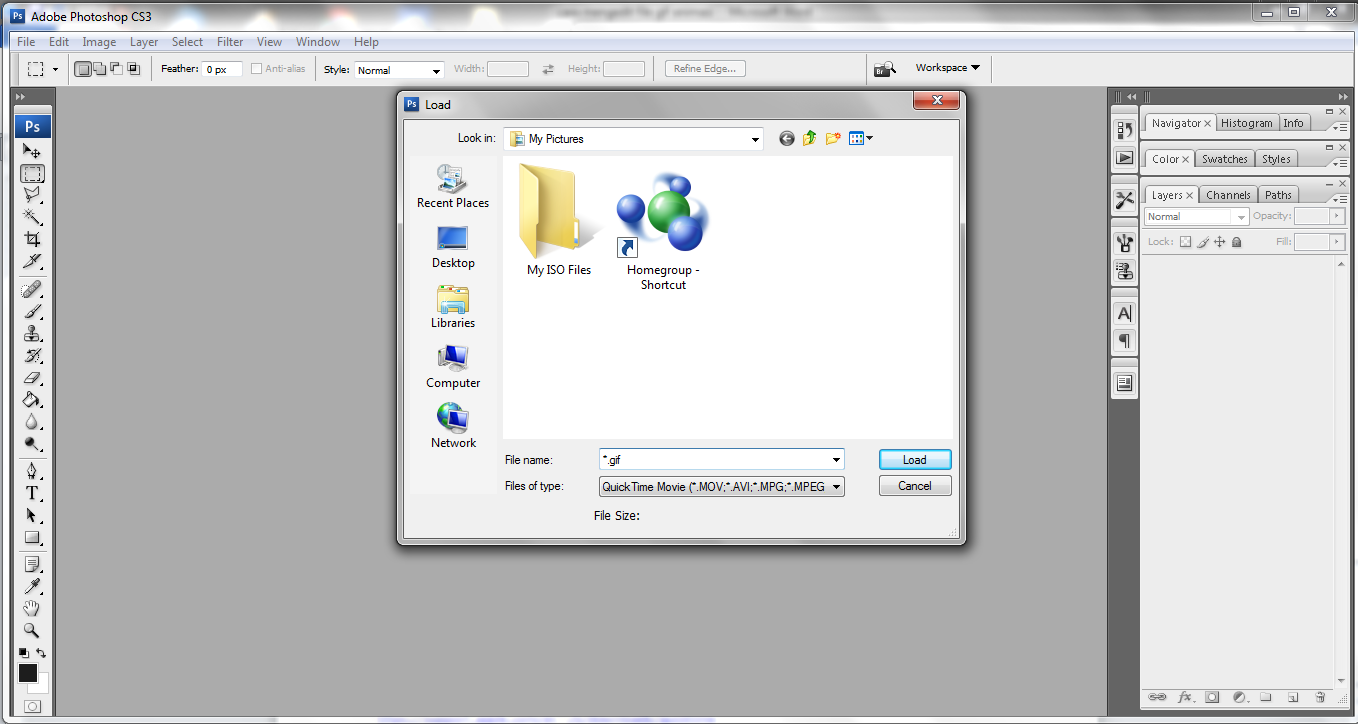Choose Add to selection mode

tap(100, 69)
